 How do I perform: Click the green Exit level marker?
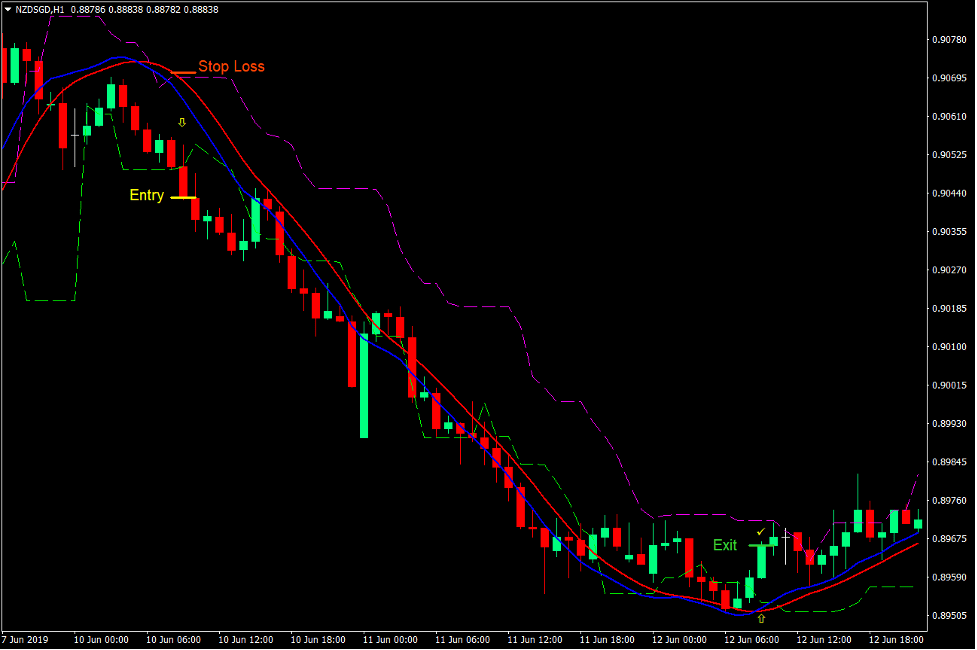click(757, 546)
